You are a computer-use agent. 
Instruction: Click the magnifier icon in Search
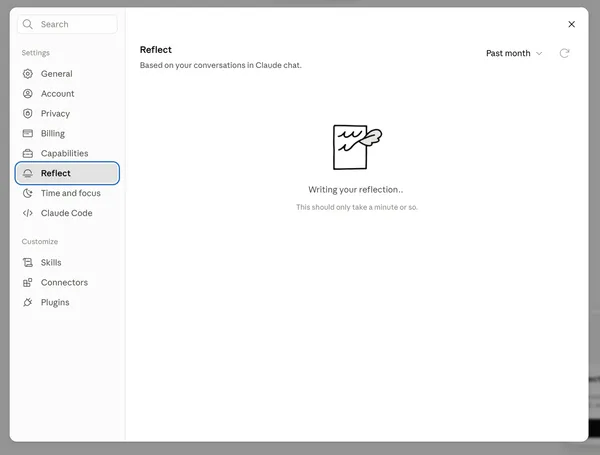[x=28, y=24]
